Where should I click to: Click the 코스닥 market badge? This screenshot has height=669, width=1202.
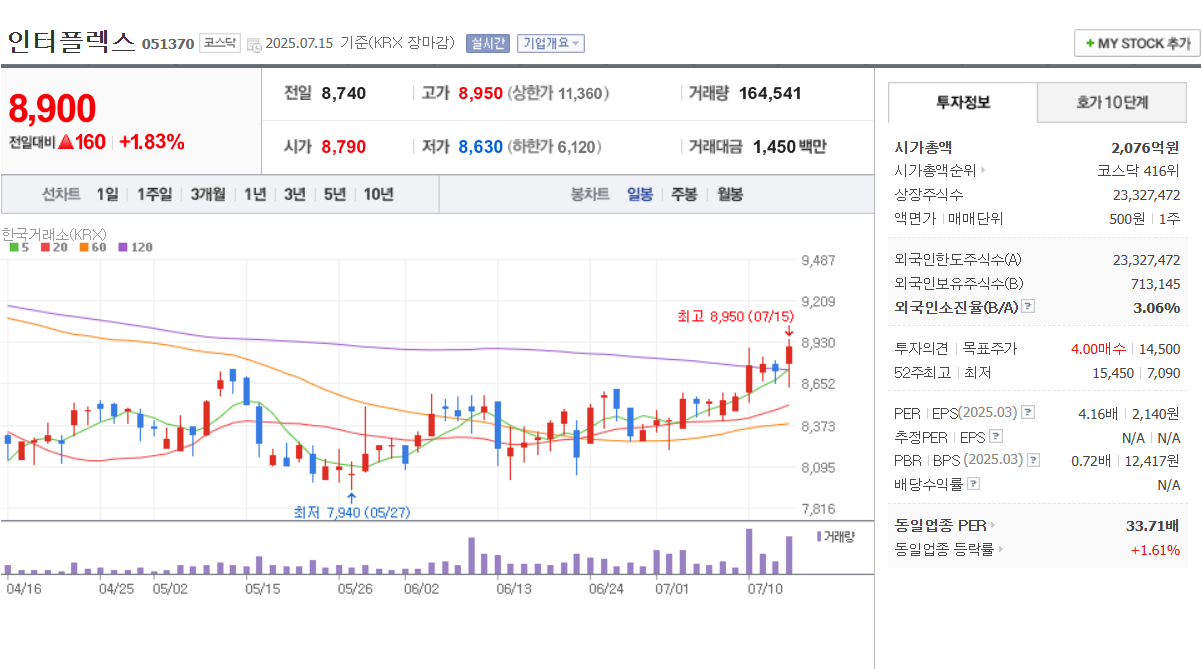coord(219,43)
